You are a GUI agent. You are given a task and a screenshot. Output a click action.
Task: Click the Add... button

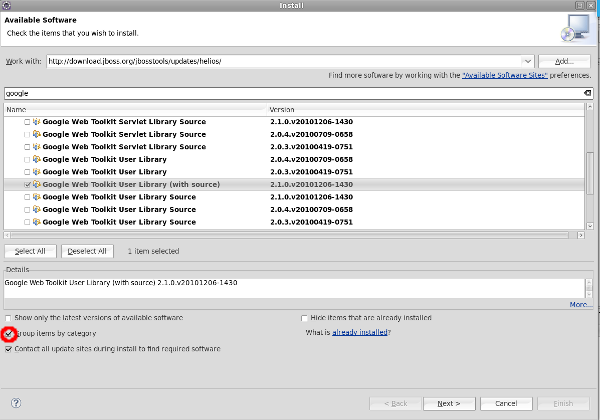(x=564, y=61)
